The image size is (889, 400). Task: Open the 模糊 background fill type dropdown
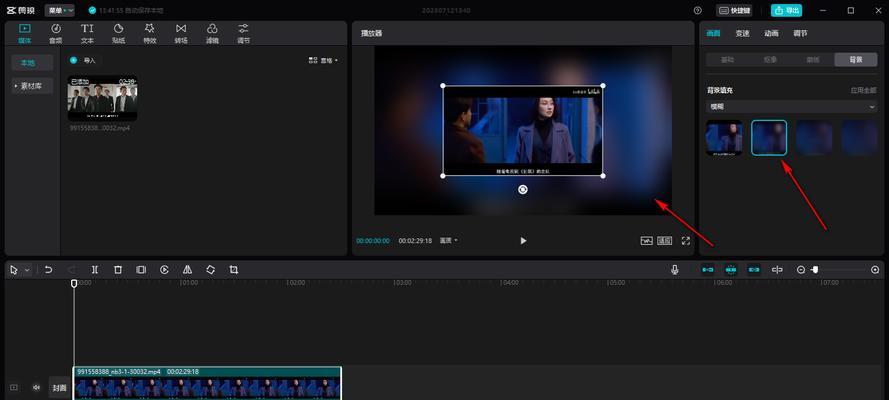coord(791,107)
